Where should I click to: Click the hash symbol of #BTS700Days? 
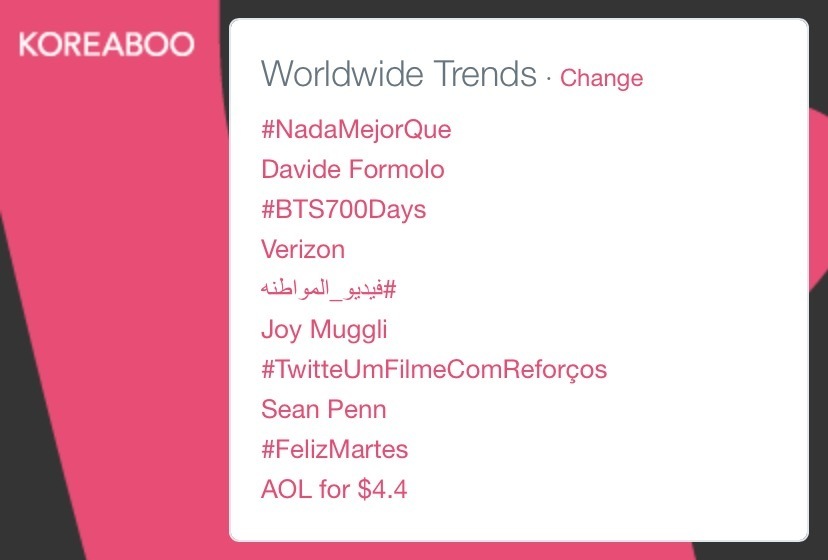(x=268, y=209)
